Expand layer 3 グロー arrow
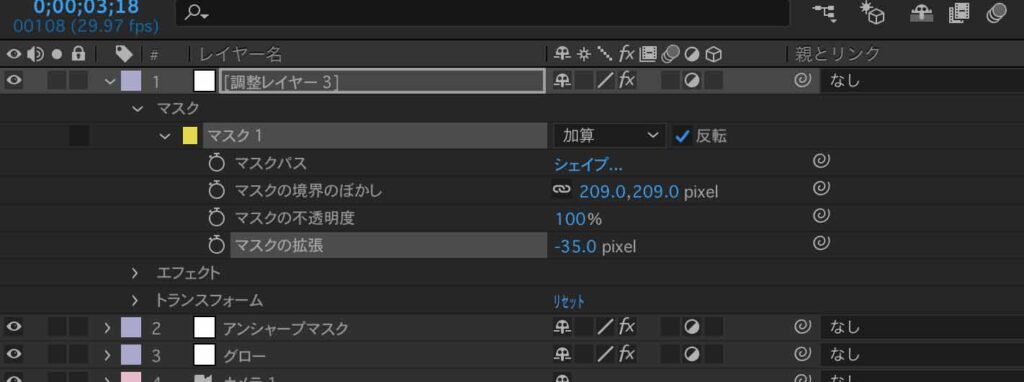 [x=108, y=355]
